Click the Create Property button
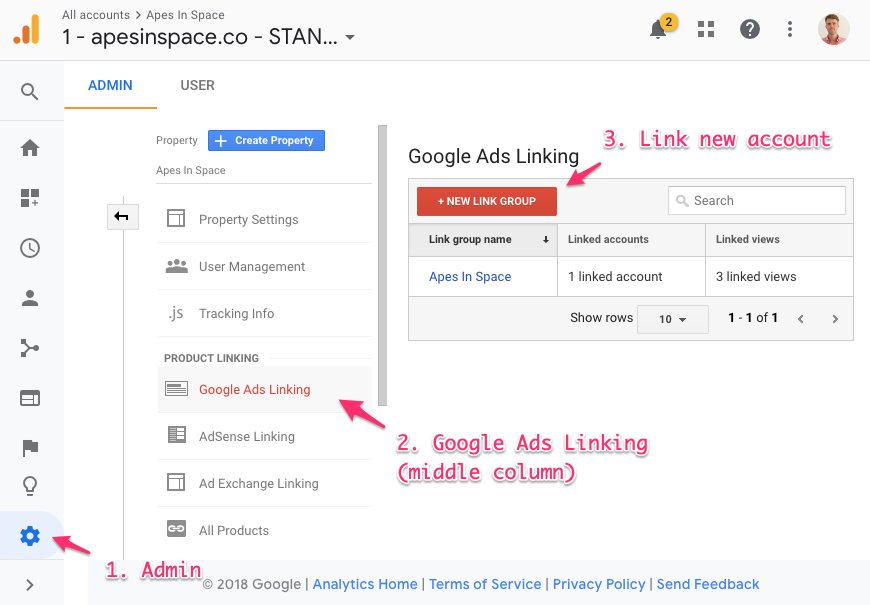The width and height of the screenshot is (870, 605). (266, 140)
